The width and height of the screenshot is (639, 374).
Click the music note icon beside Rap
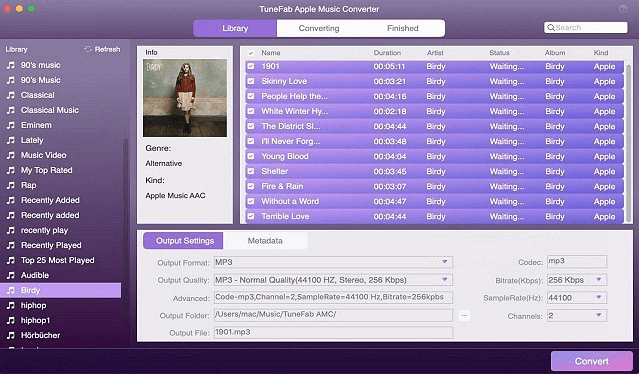click(11, 185)
